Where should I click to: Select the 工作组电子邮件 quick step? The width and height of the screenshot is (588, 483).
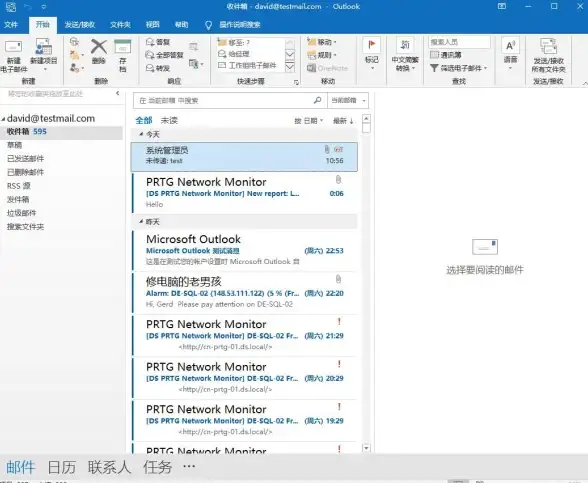[x=248, y=66]
